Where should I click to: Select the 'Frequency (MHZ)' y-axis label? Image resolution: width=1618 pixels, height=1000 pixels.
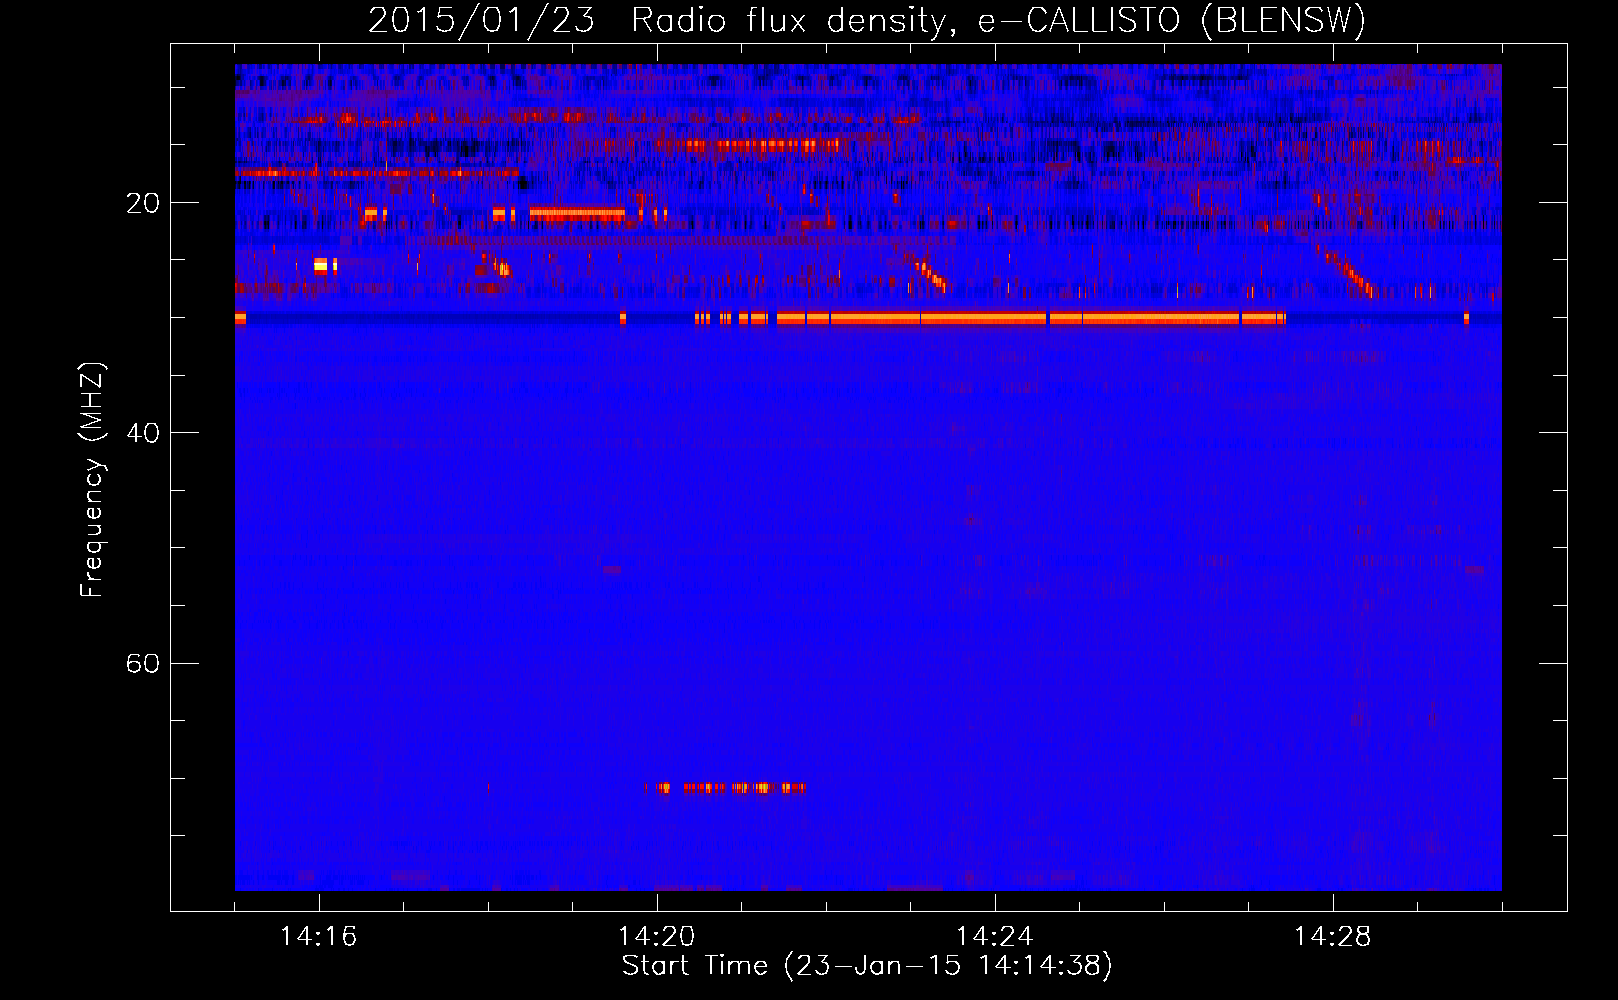point(92,480)
